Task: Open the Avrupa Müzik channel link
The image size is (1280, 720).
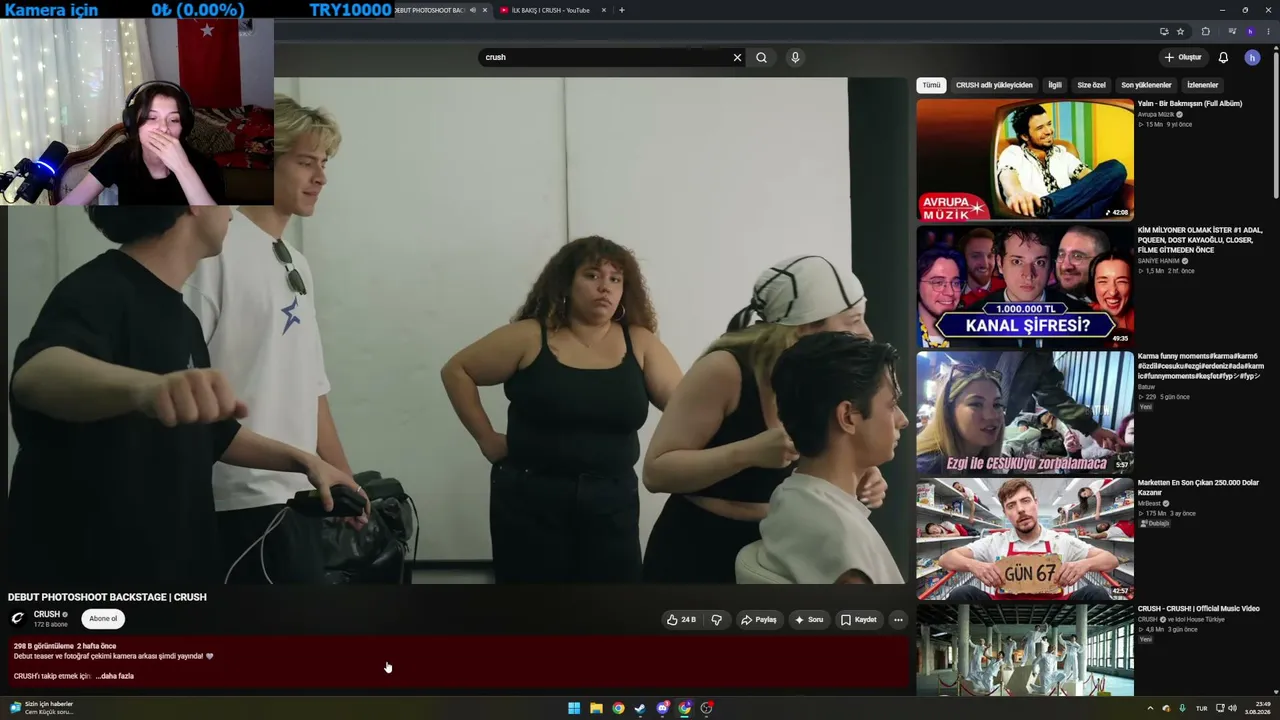Action: click(1156, 115)
